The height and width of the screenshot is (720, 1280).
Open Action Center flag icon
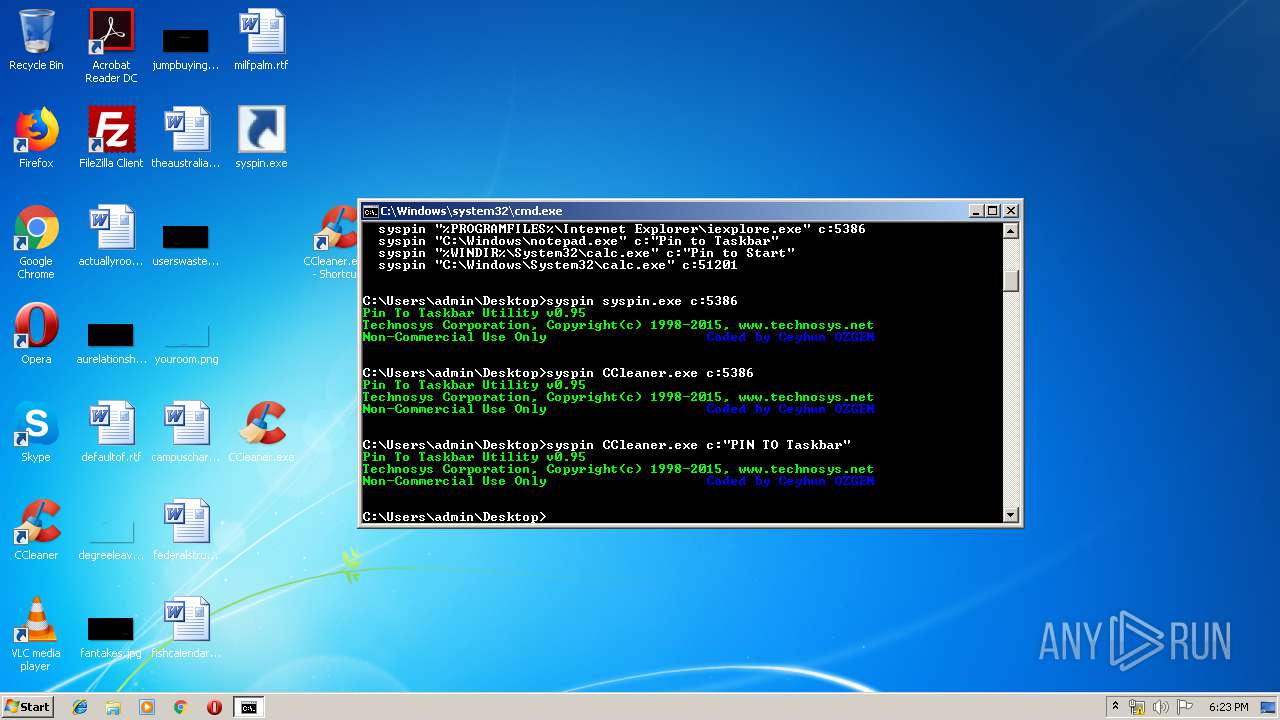coord(1184,707)
